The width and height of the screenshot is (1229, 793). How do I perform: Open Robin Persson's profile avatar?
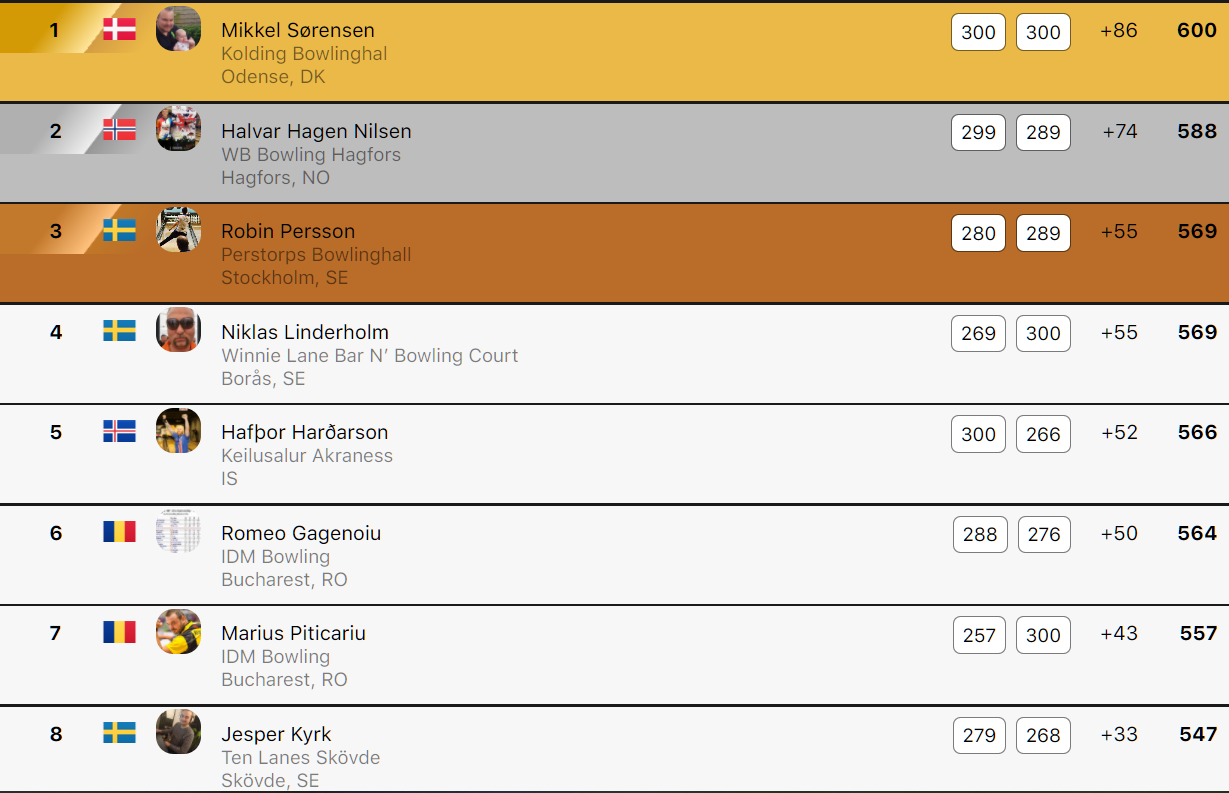coord(178,230)
